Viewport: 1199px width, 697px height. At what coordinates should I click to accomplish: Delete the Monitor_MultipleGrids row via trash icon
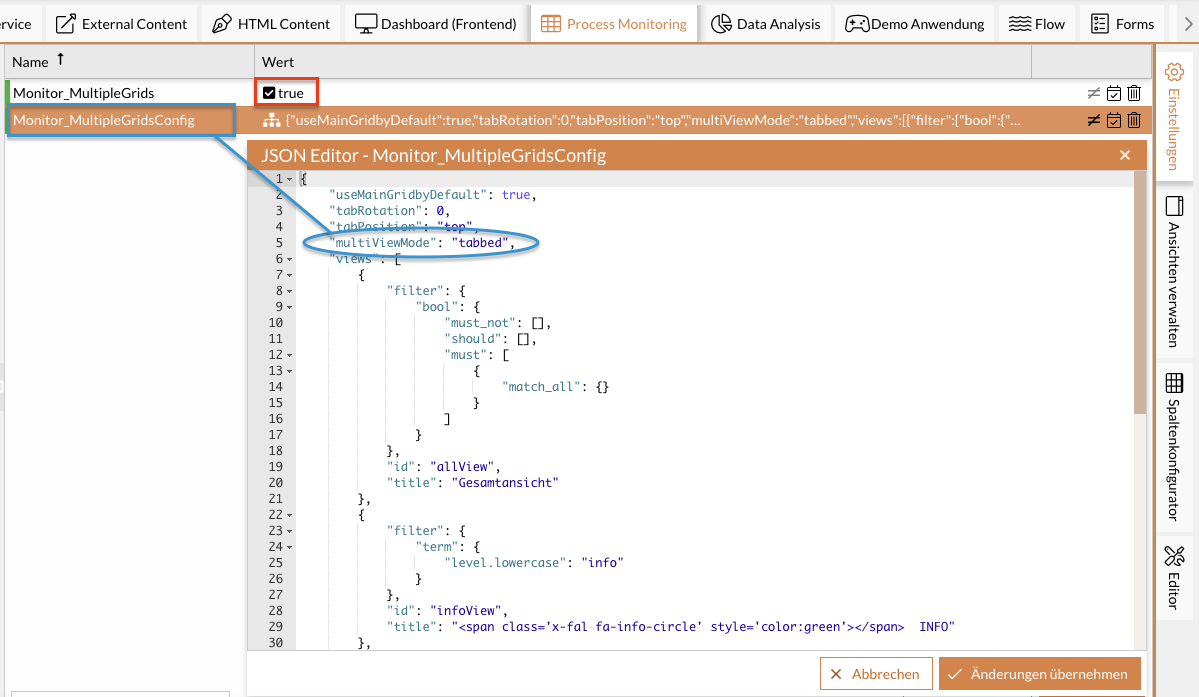[1134, 93]
